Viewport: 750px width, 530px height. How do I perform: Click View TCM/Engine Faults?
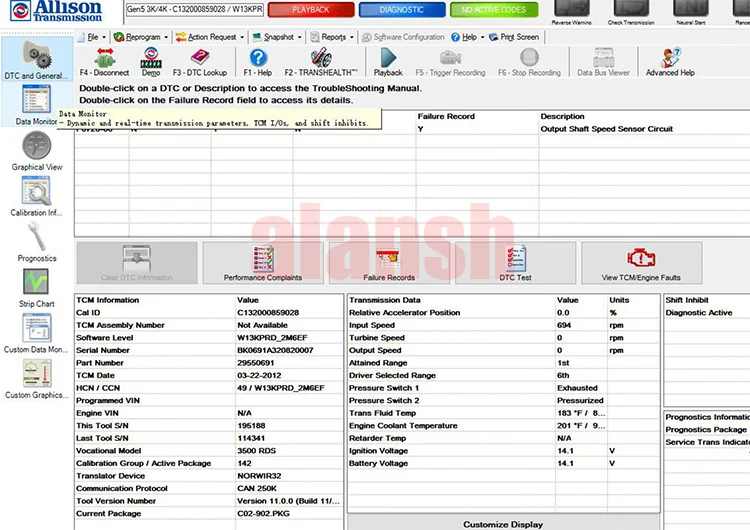tap(641, 263)
